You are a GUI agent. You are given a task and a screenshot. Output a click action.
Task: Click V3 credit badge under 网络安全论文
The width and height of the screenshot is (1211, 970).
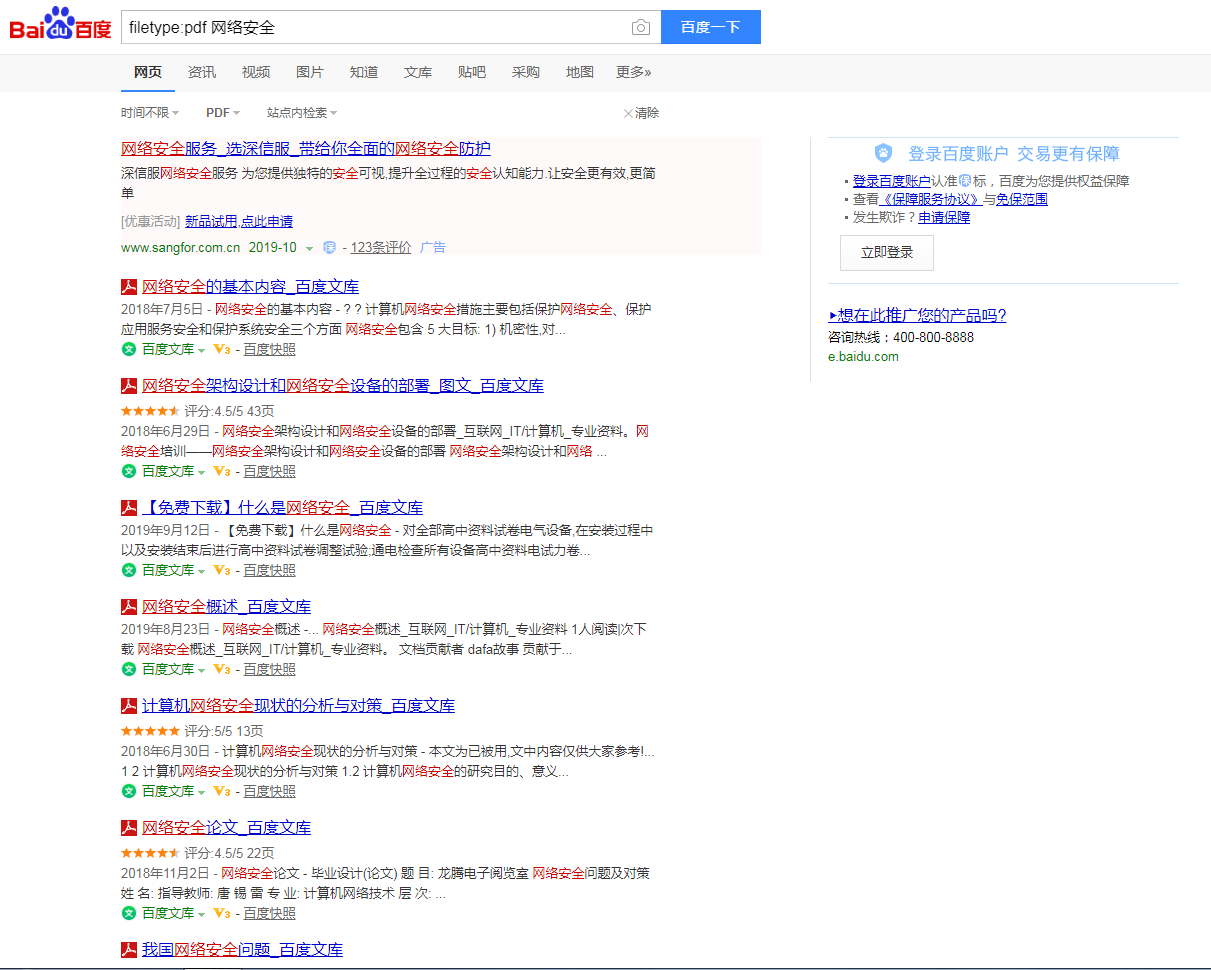(222, 913)
